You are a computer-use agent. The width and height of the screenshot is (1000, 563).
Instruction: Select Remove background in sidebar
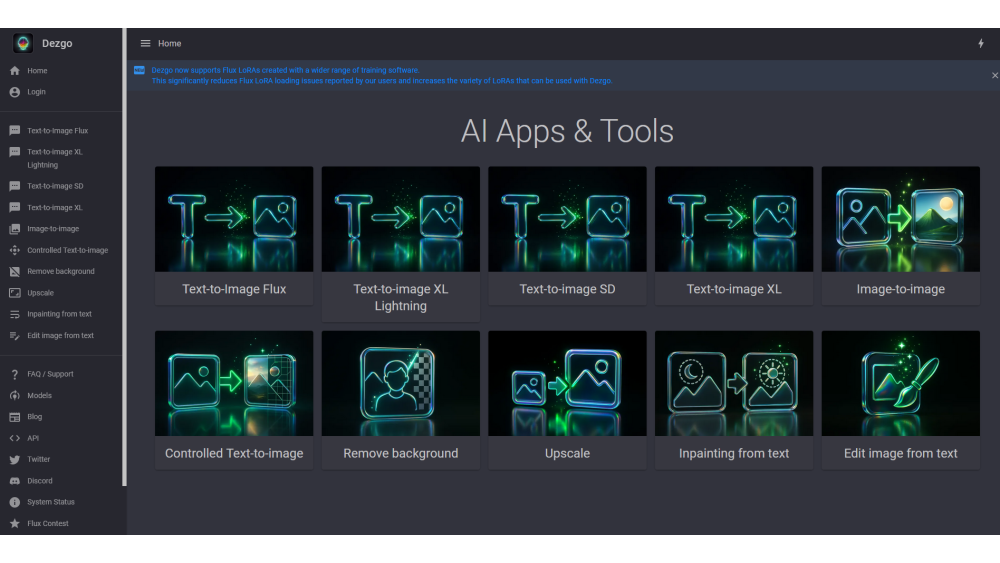(60, 271)
